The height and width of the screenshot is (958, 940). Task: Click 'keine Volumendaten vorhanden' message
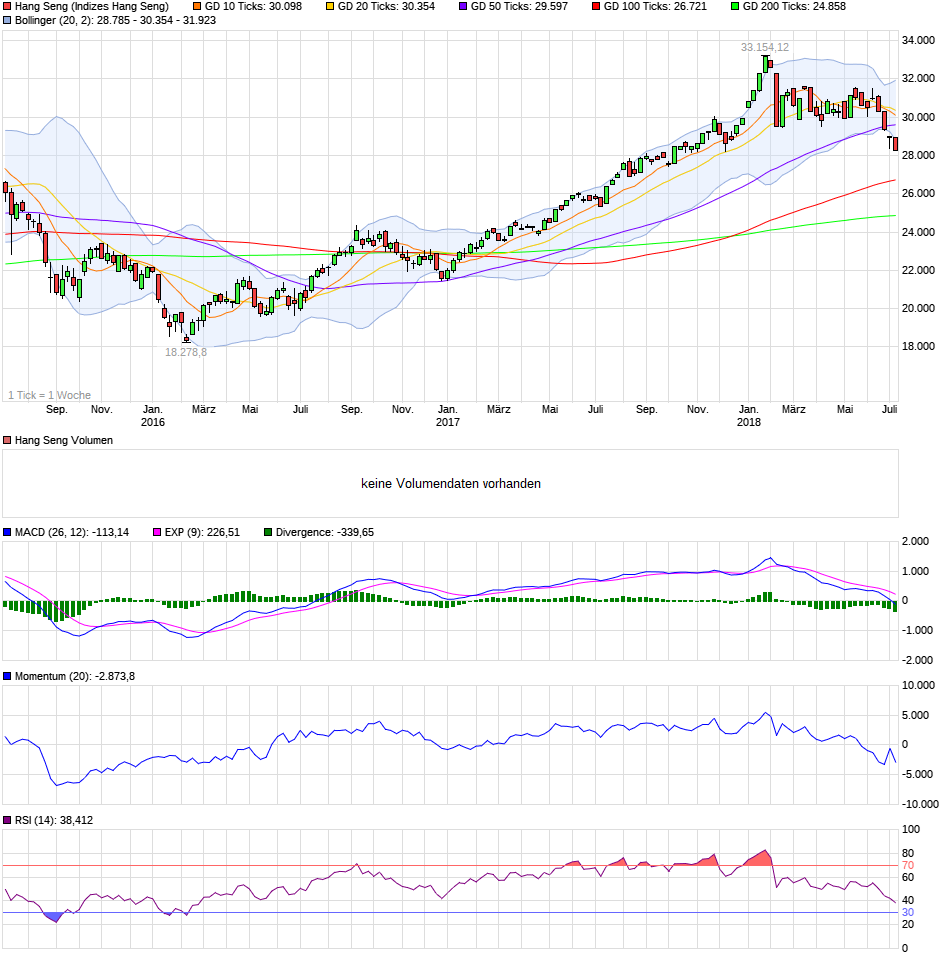tap(451, 484)
